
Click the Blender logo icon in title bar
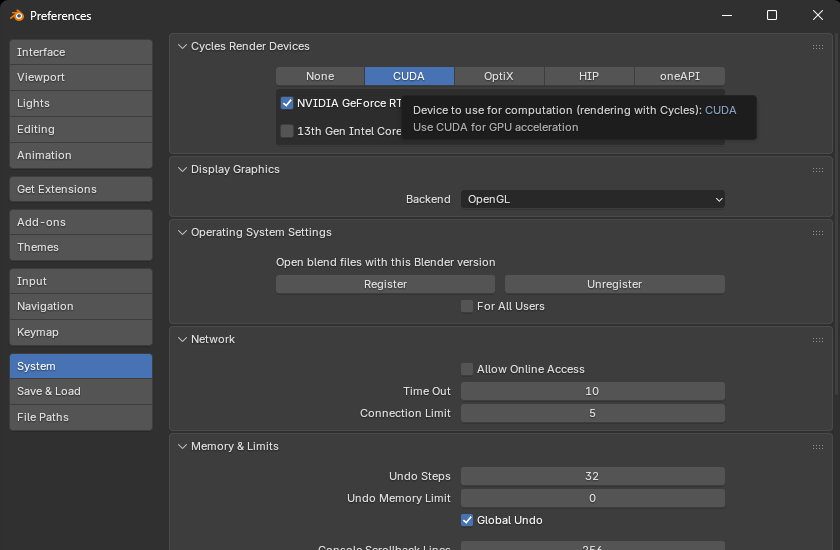(x=16, y=16)
